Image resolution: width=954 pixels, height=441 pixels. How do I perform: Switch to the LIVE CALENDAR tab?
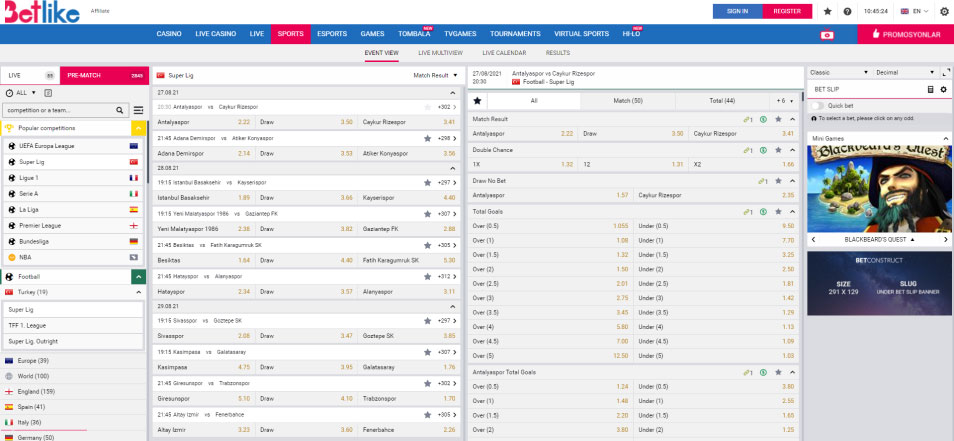[504, 53]
